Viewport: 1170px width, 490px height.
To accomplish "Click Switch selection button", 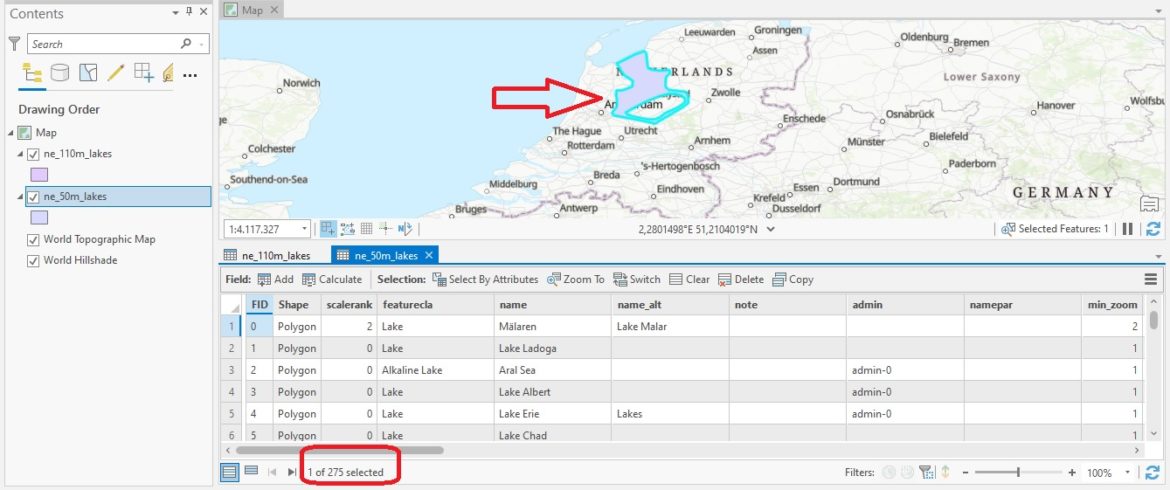I will tap(636, 280).
